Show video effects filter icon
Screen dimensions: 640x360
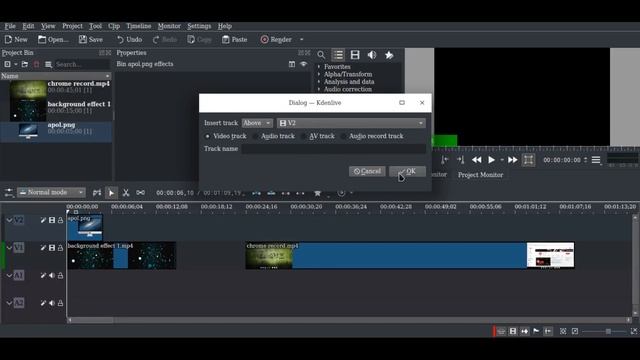point(355,55)
